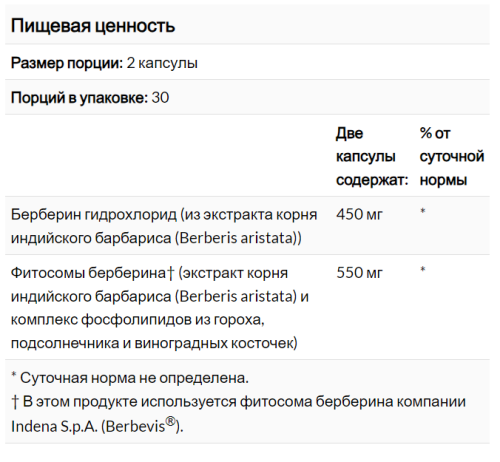Image resolution: width=500 pixels, height=462 pixels.
Task: Select the 'Размер порции' label
Action: click(x=67, y=63)
